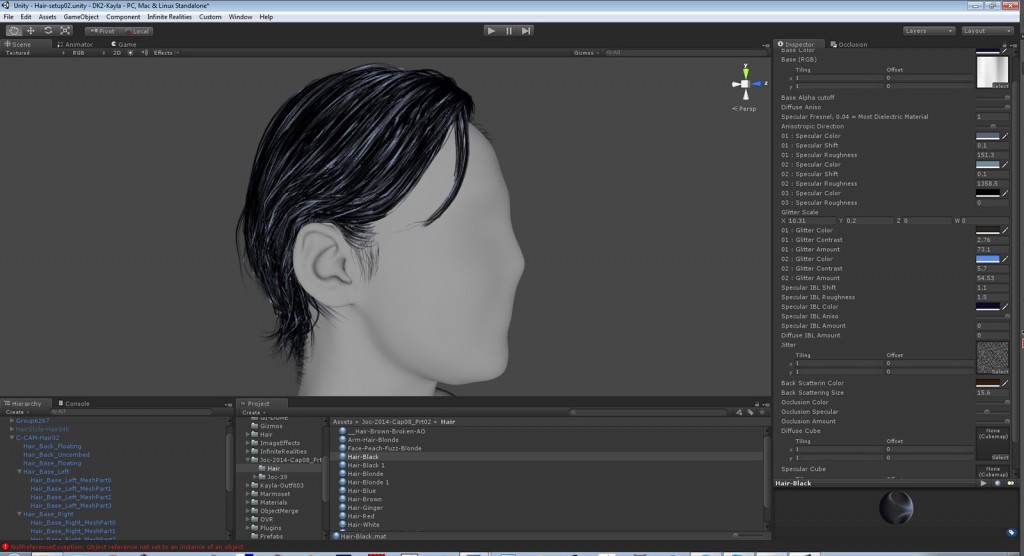This screenshot has width=1024, height=556.
Task: Click Hair-White material sphere icon
Action: click(342, 525)
